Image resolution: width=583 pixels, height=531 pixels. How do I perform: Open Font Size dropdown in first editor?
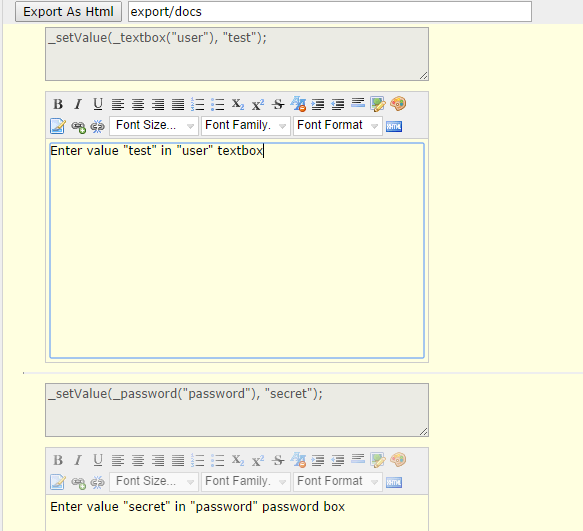coord(154,126)
